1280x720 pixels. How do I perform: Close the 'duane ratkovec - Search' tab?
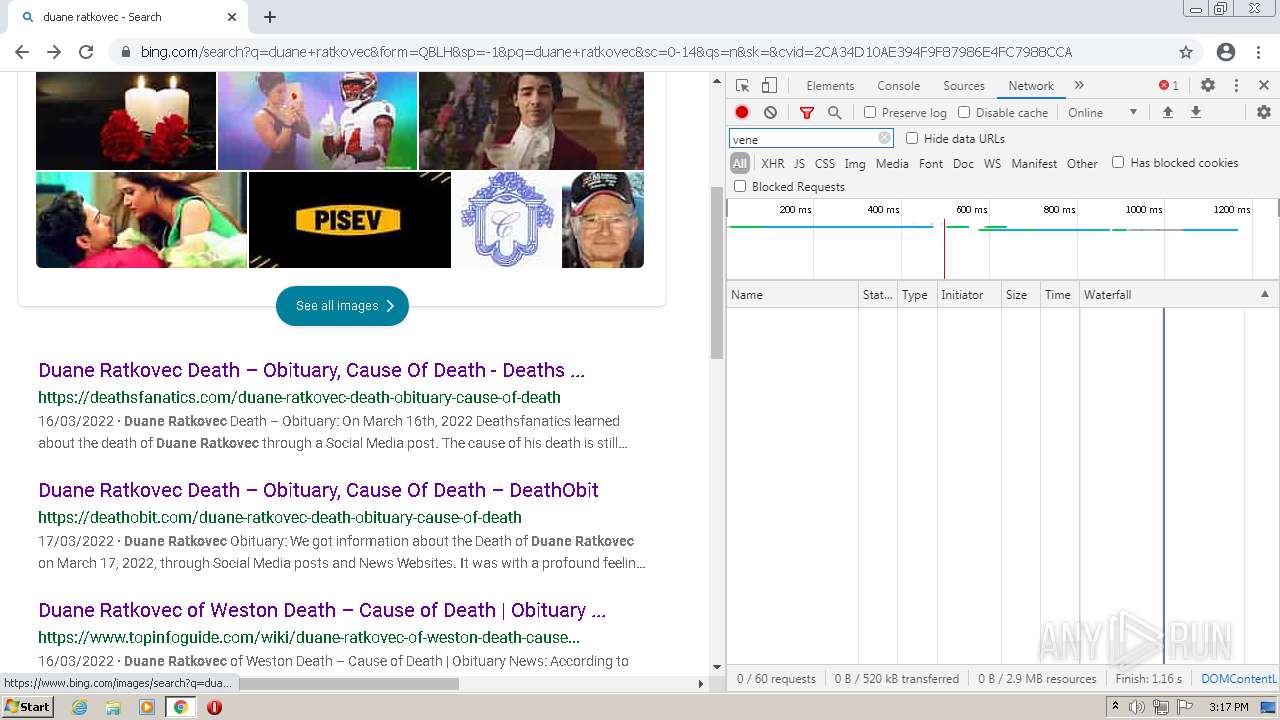pos(232,17)
